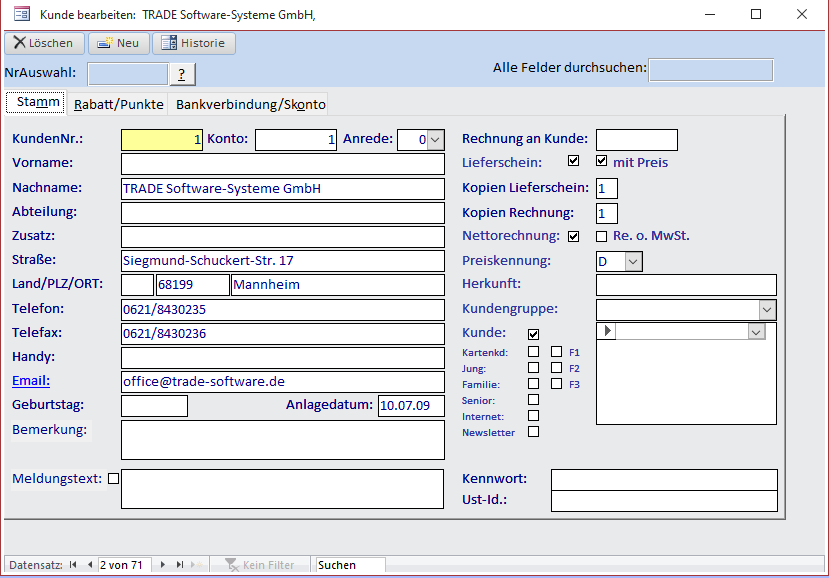
Task: Go to first record in navigator
Action: pos(73,565)
